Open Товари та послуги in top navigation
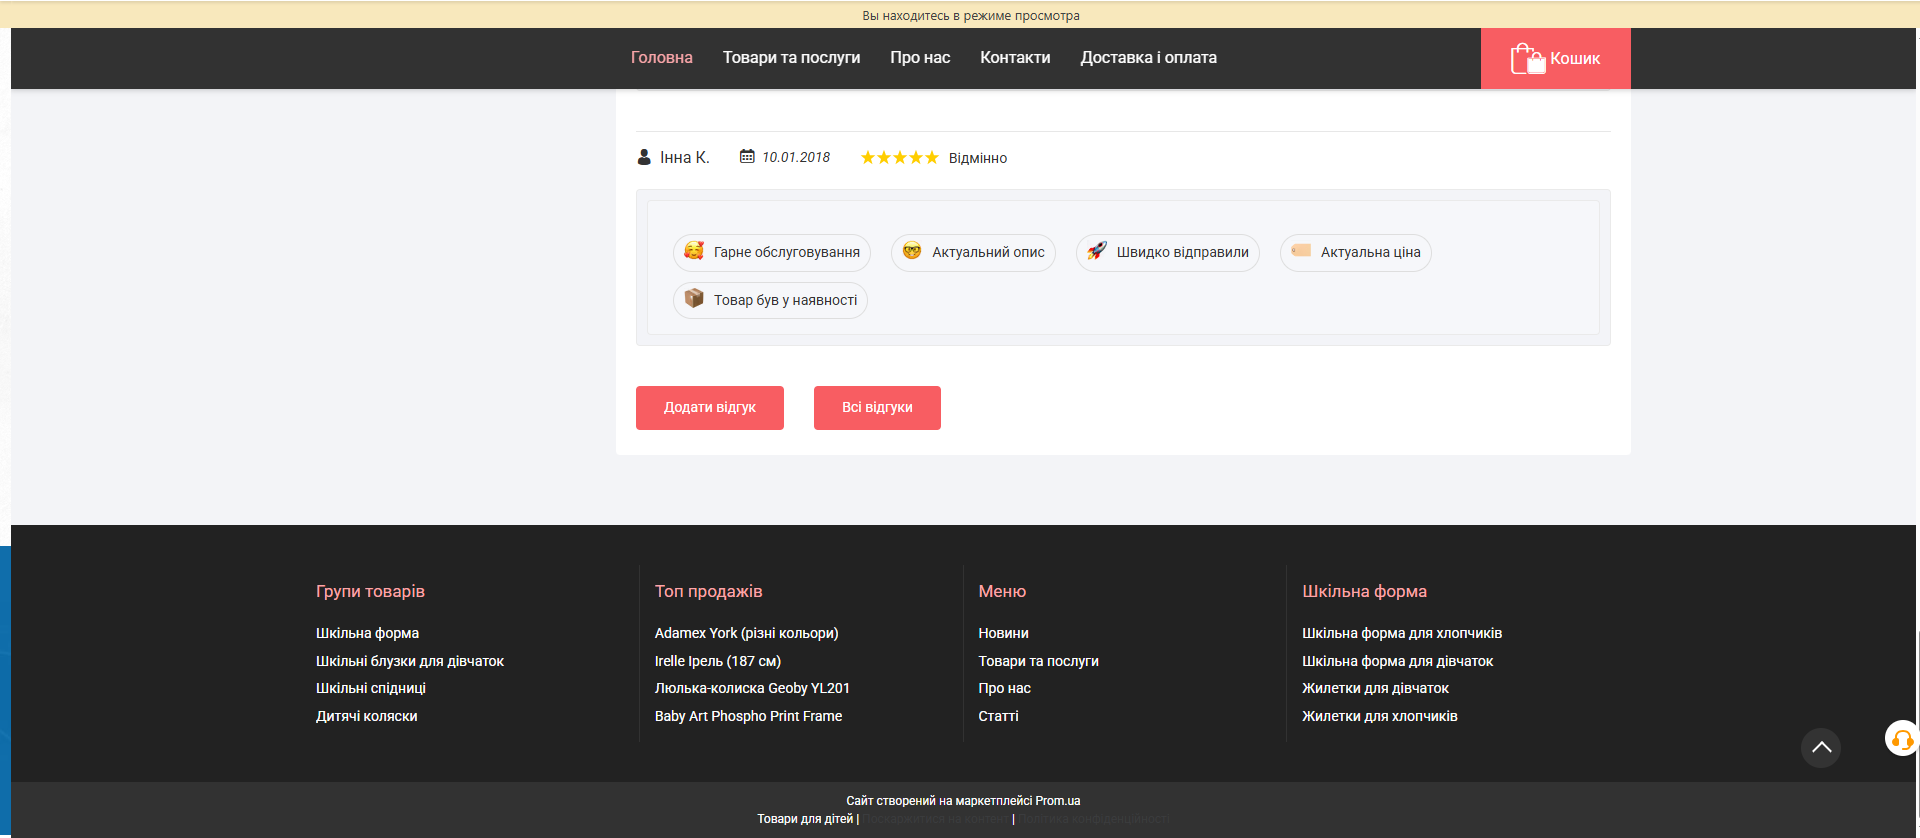The image size is (1920, 838). click(791, 58)
